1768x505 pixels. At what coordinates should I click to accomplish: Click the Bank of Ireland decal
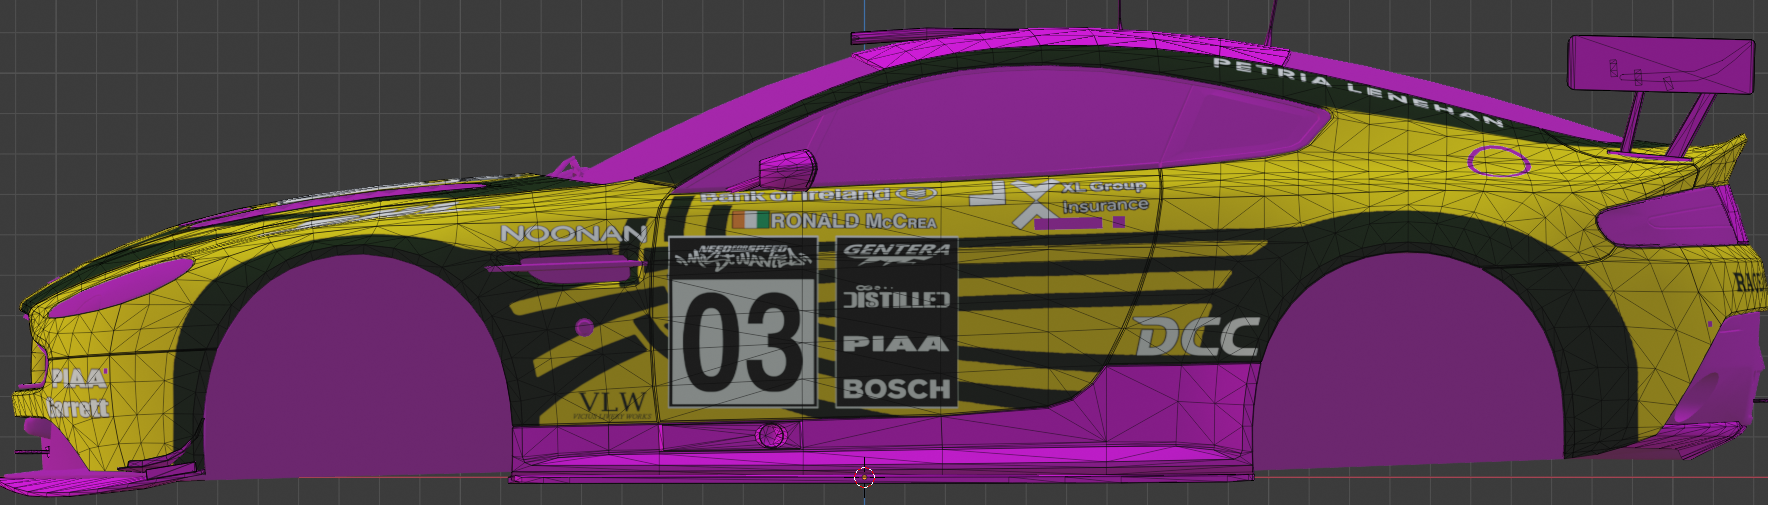tap(817, 194)
